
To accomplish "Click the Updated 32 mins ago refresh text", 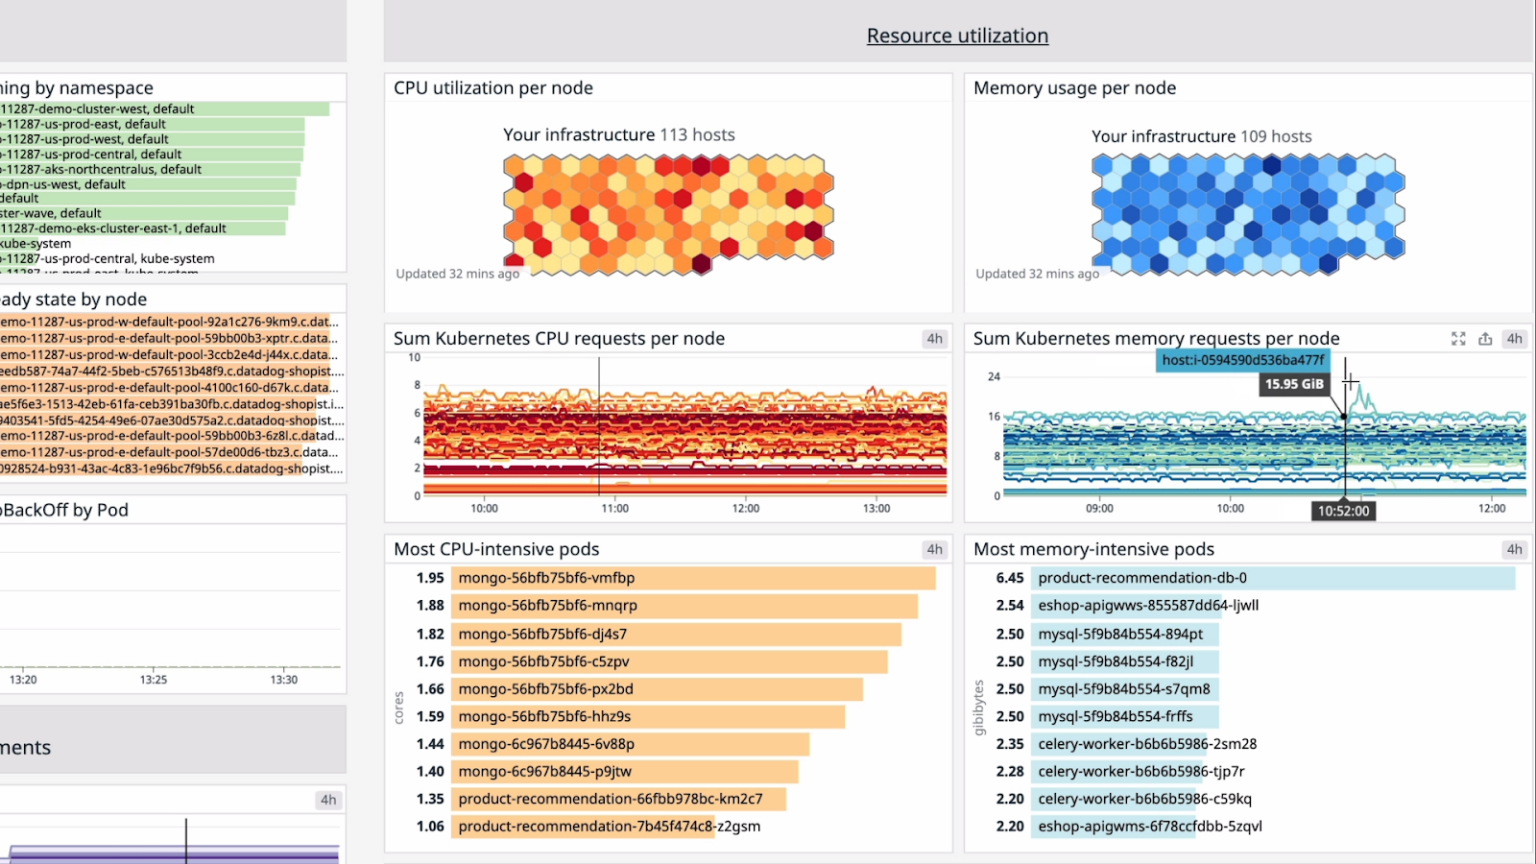I will 458,273.
